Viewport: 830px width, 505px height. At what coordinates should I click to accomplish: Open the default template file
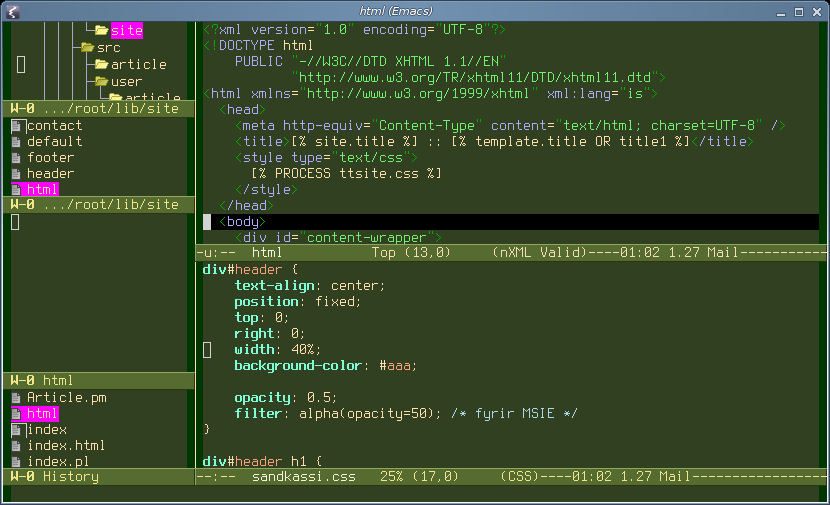point(55,142)
